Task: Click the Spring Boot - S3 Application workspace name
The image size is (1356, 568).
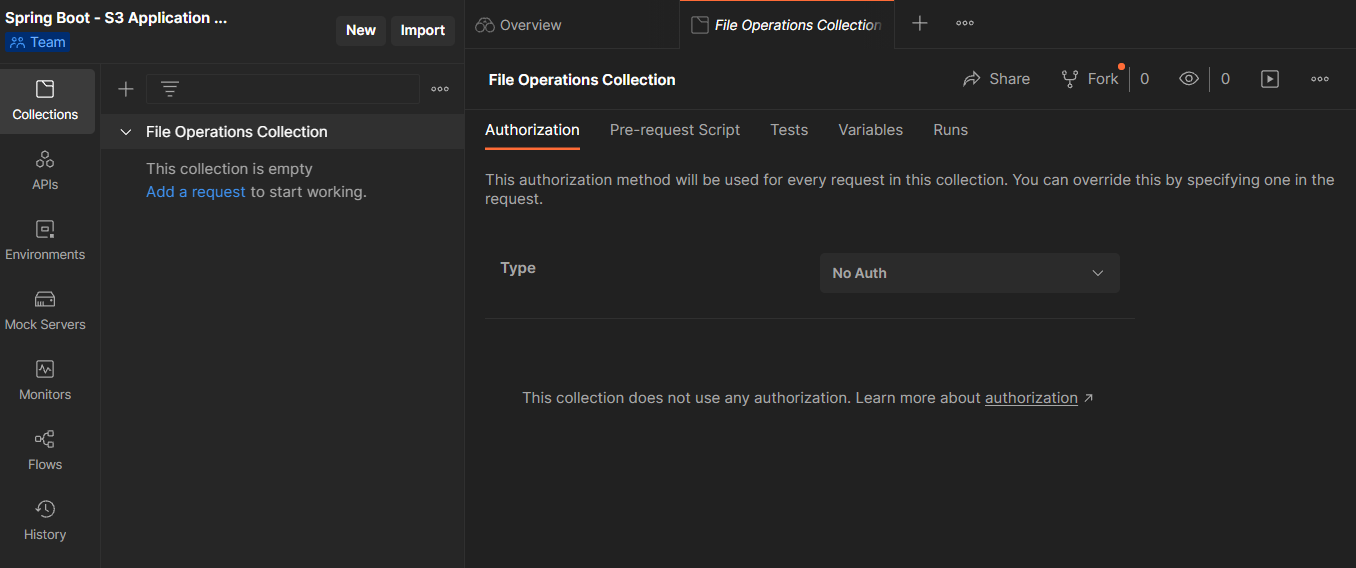Action: click(116, 18)
